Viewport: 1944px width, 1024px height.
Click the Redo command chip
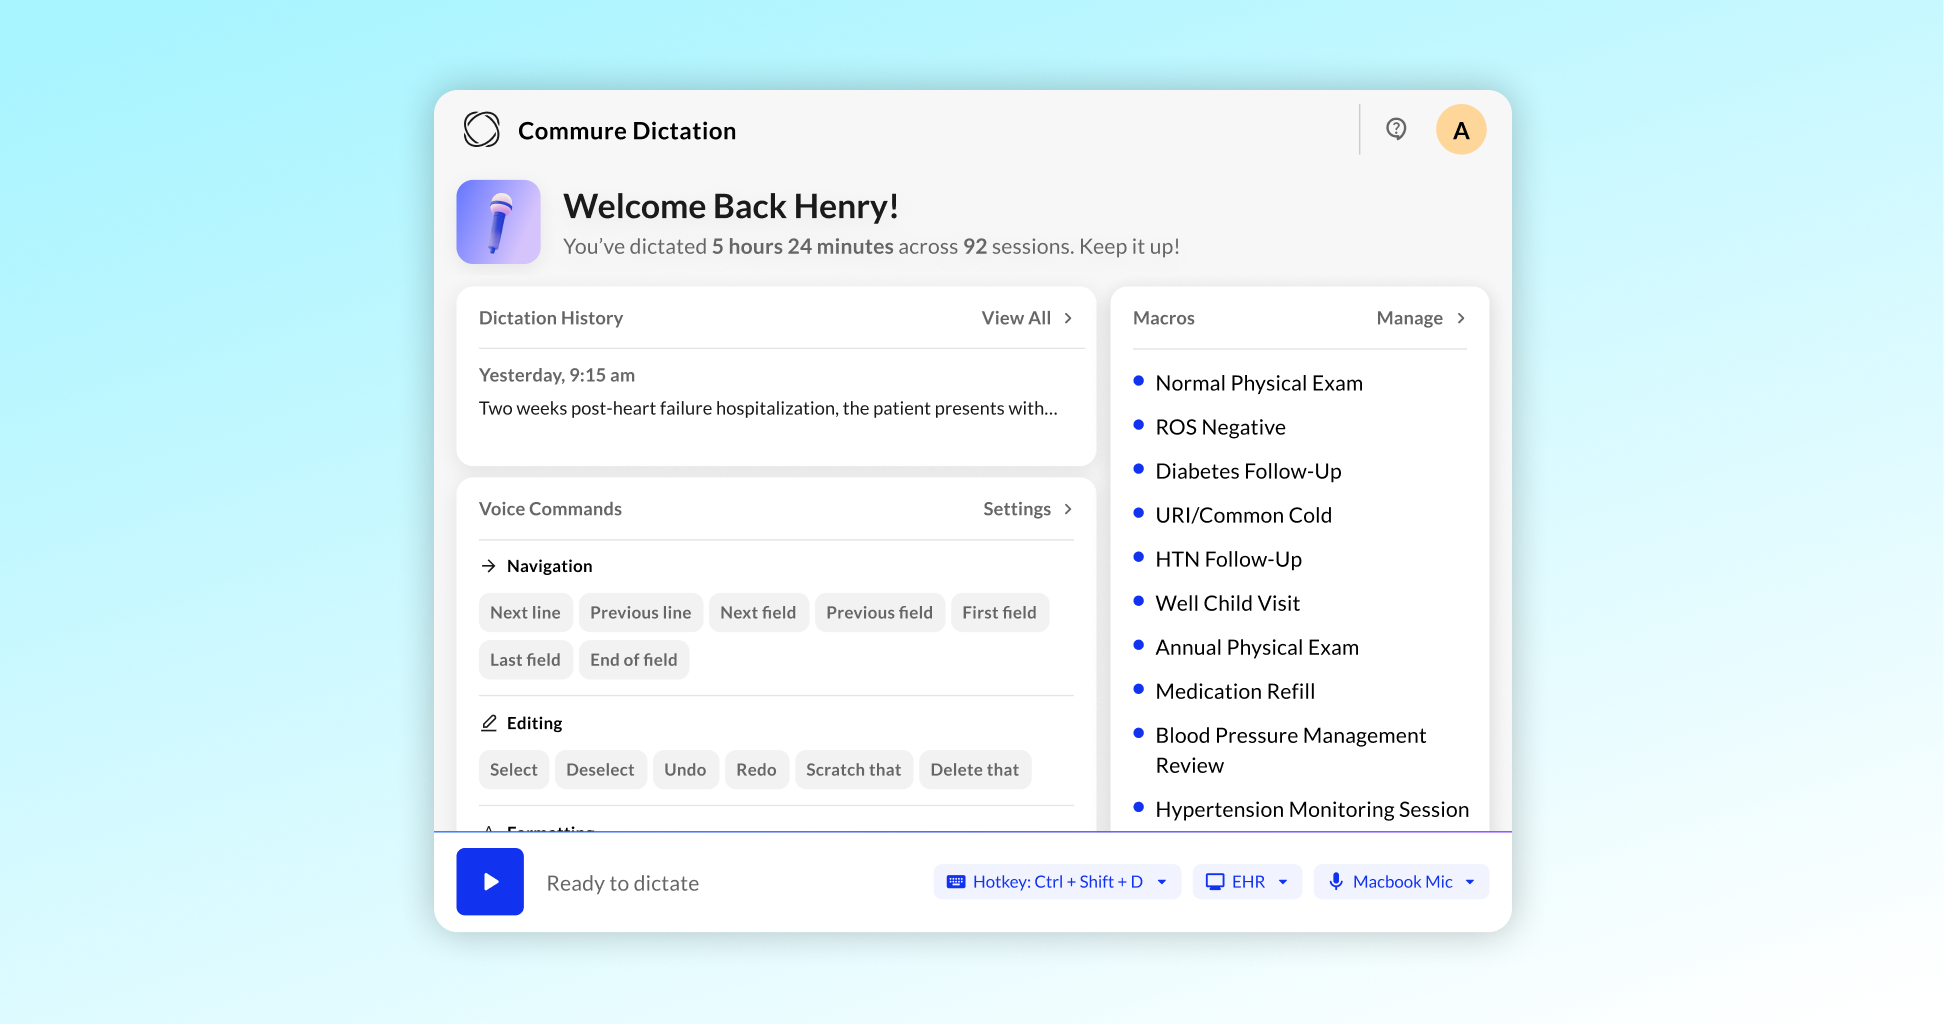pos(756,770)
